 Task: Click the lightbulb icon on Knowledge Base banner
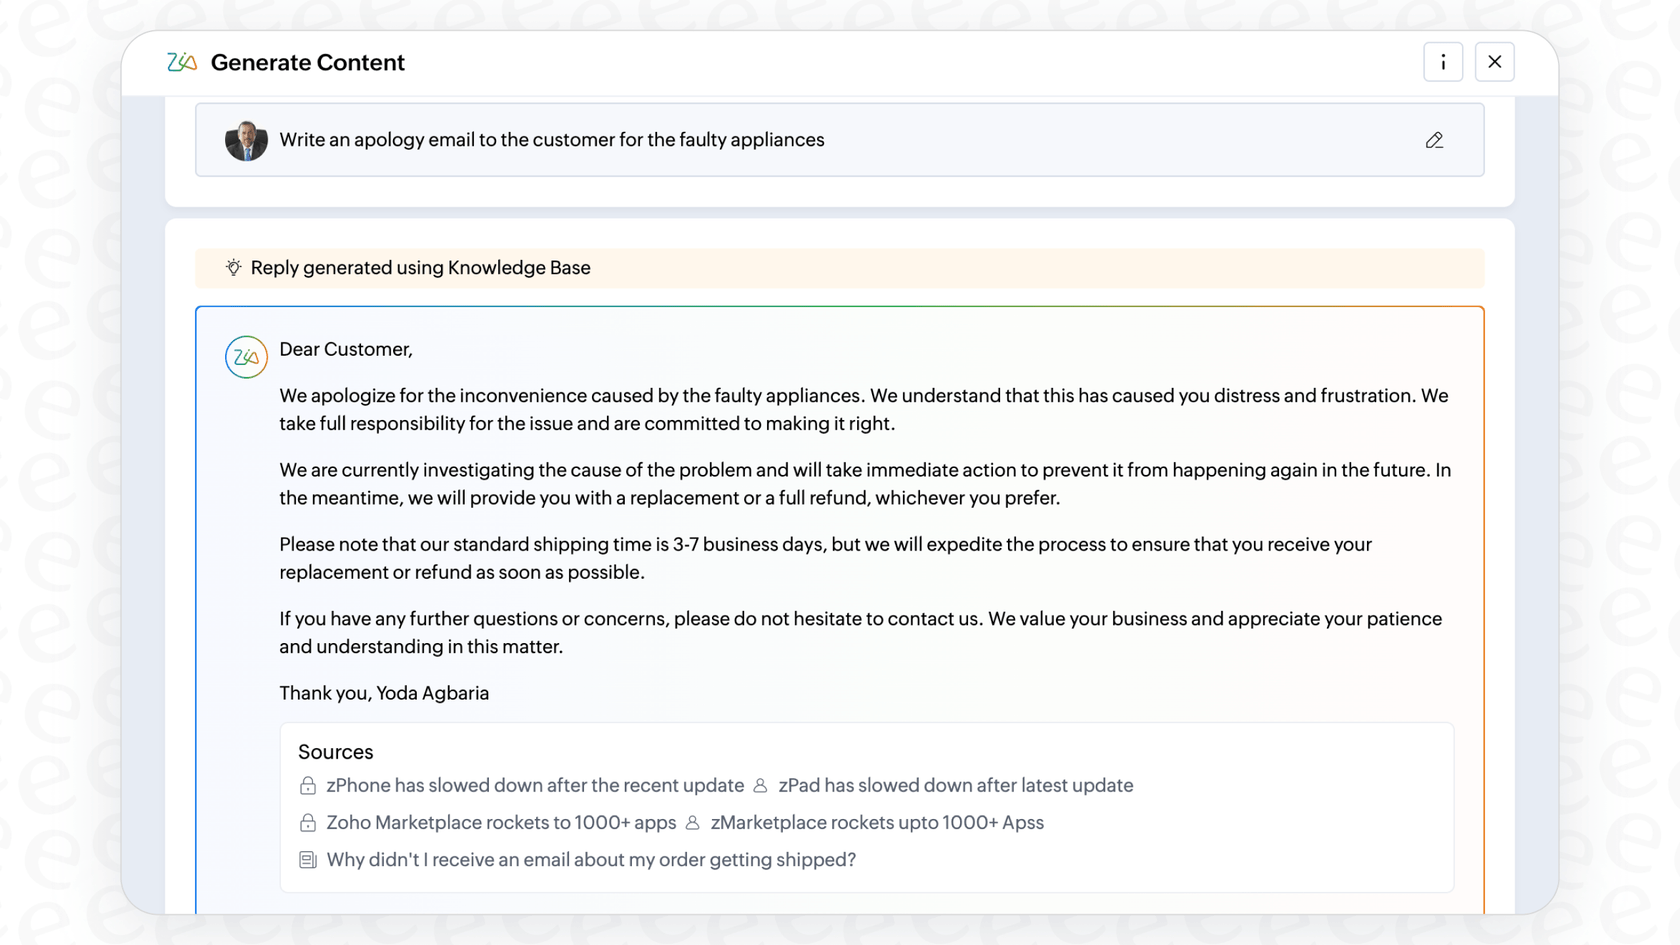(x=233, y=267)
